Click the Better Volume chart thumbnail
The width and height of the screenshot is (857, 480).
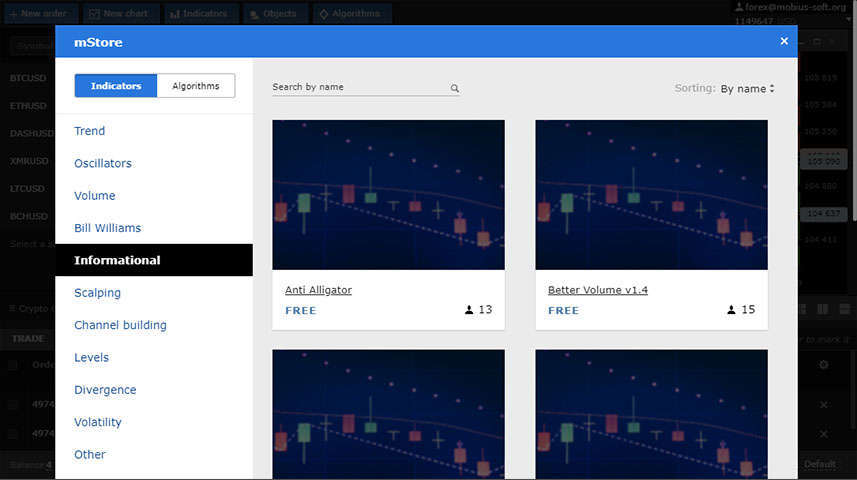[x=651, y=195]
